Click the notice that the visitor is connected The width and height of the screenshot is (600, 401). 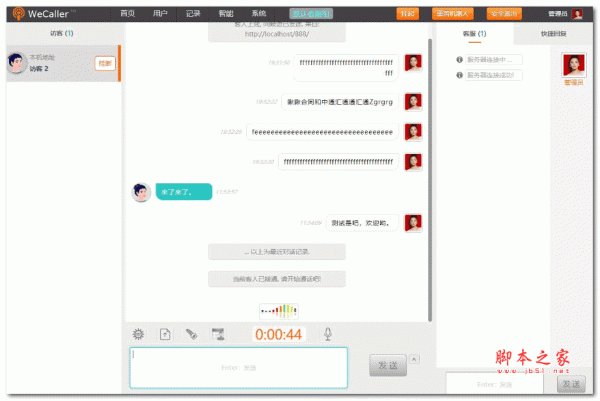click(x=277, y=279)
